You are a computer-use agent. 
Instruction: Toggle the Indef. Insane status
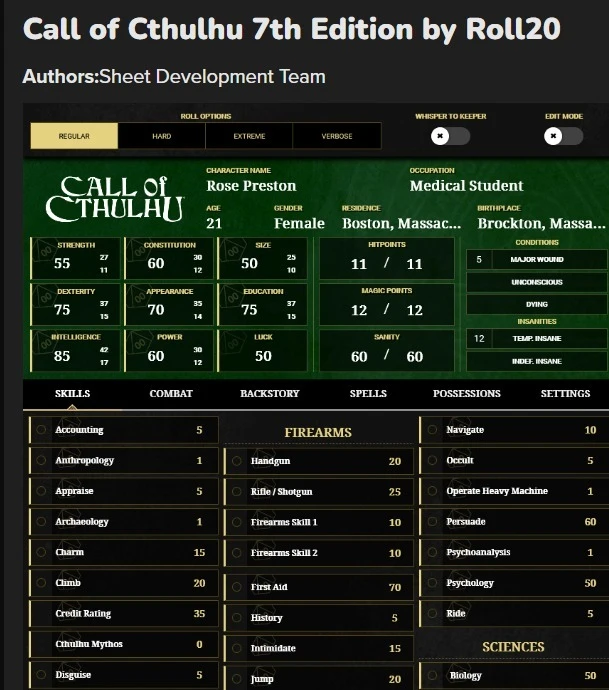click(x=537, y=361)
